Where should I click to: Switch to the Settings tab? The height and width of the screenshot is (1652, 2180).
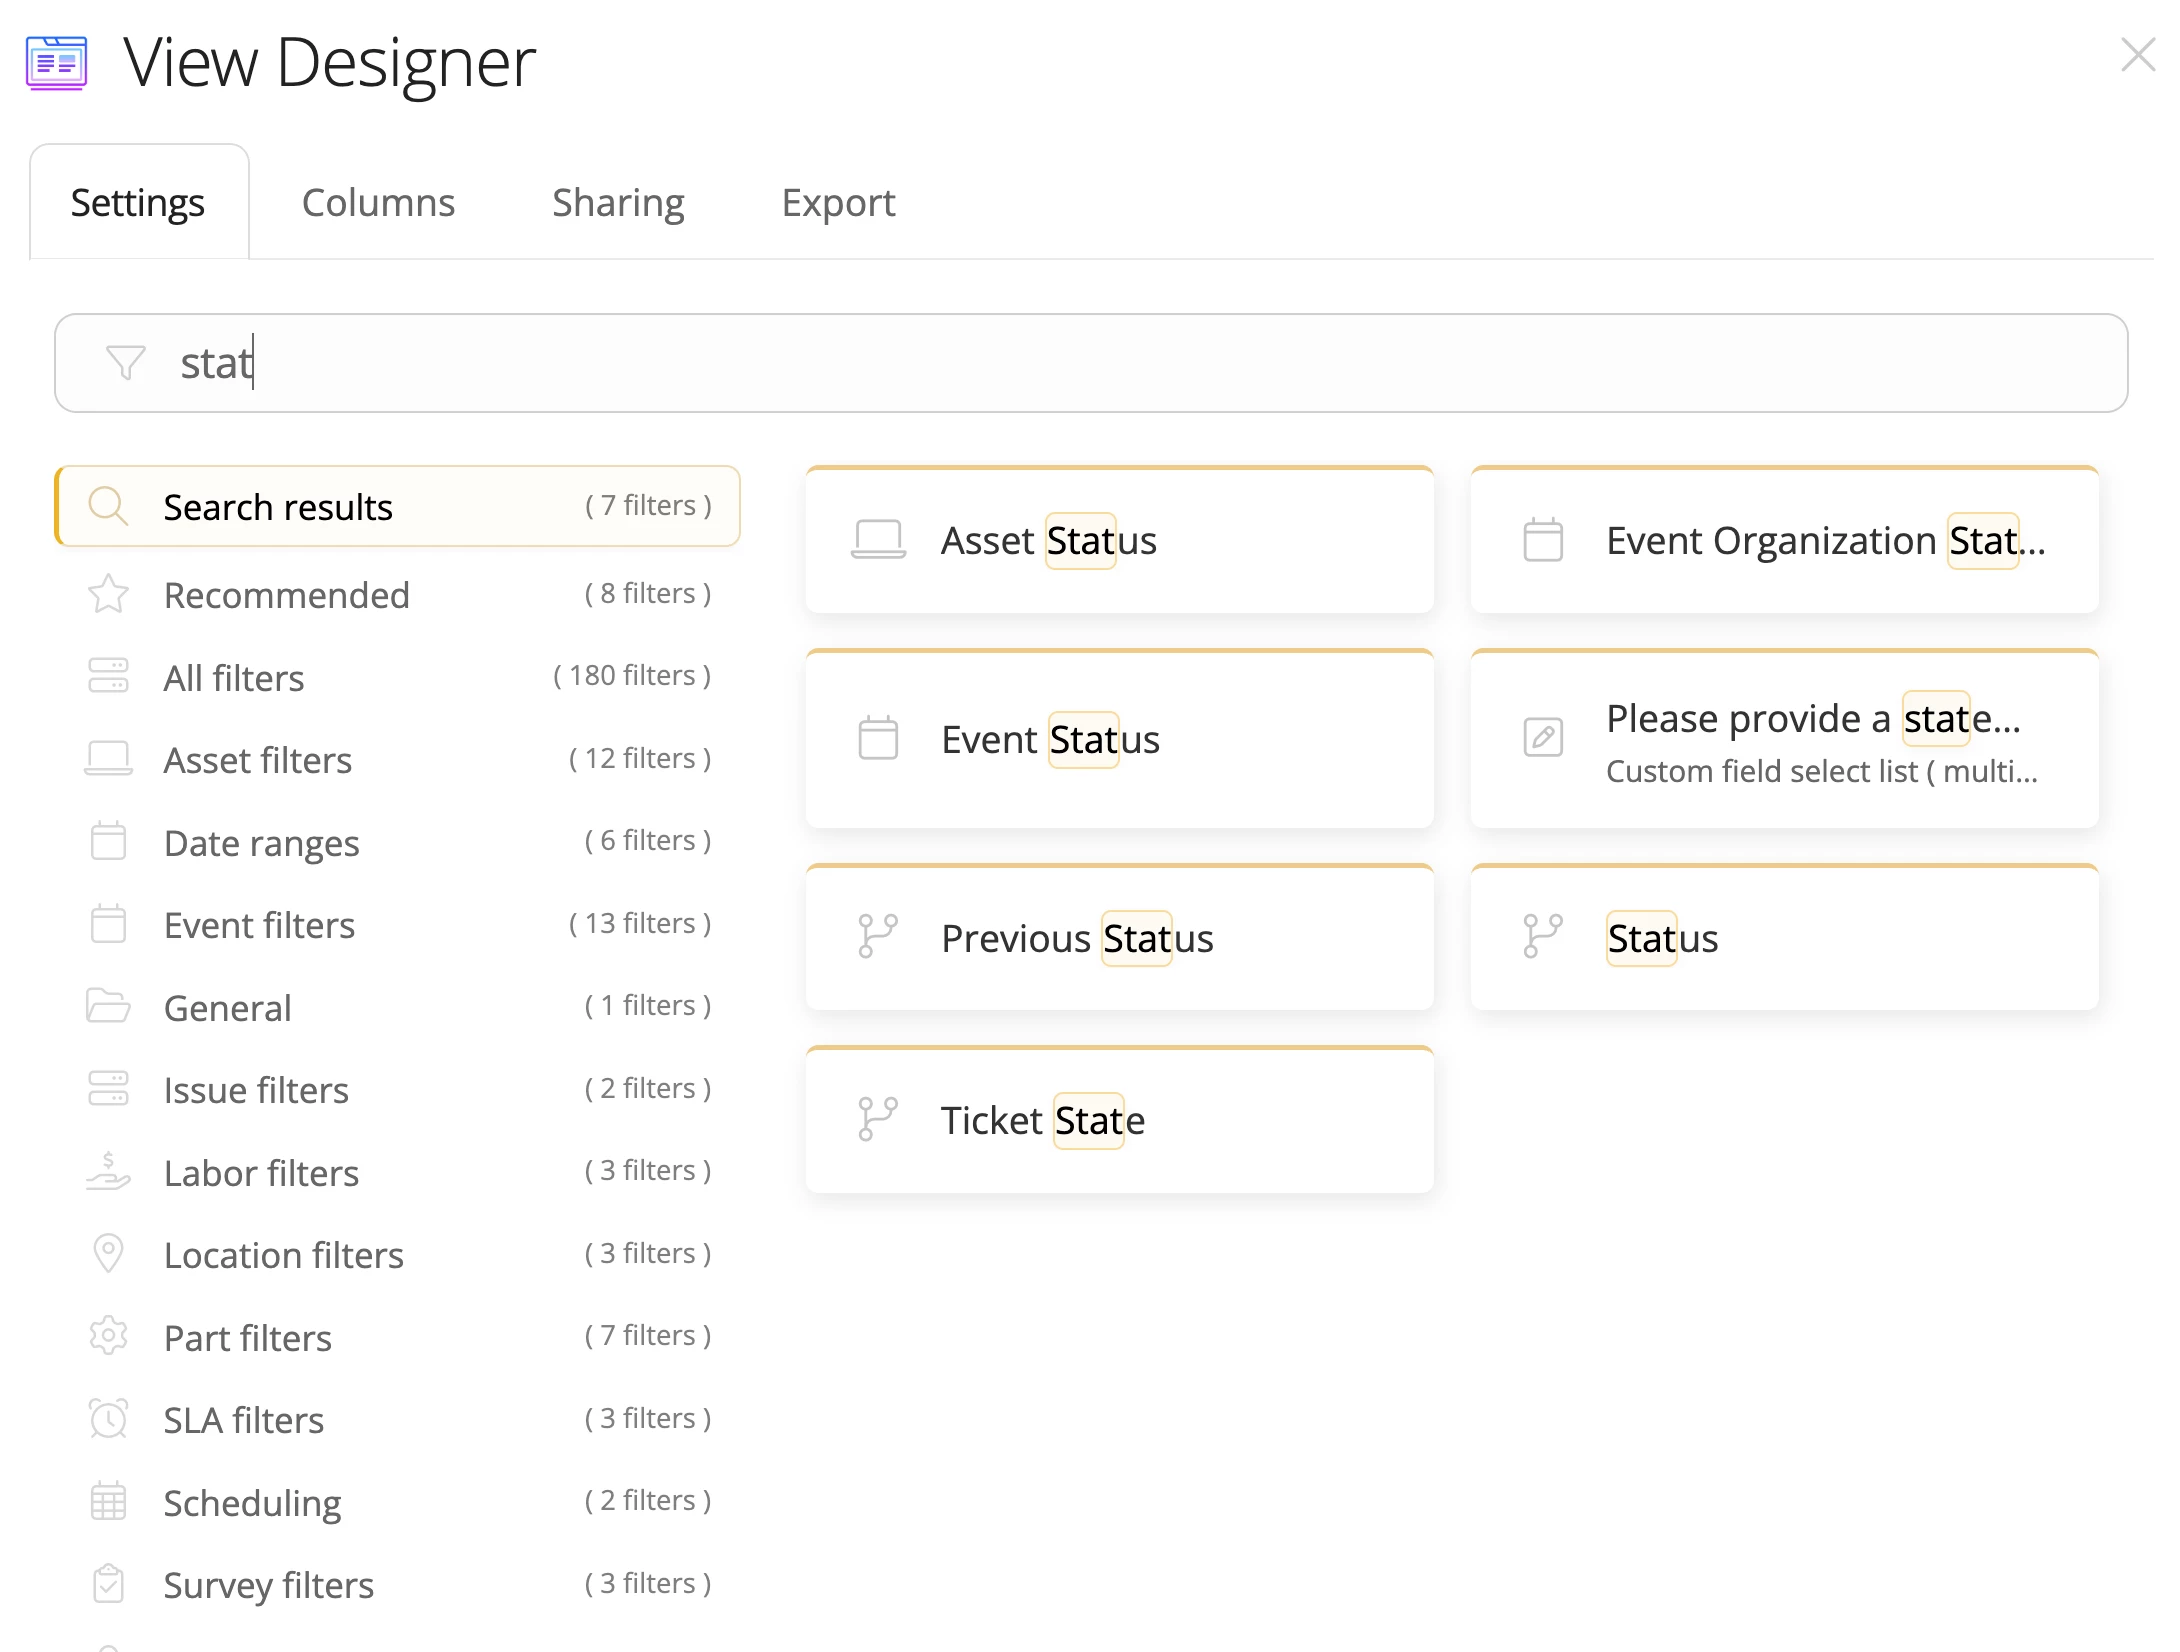138,203
